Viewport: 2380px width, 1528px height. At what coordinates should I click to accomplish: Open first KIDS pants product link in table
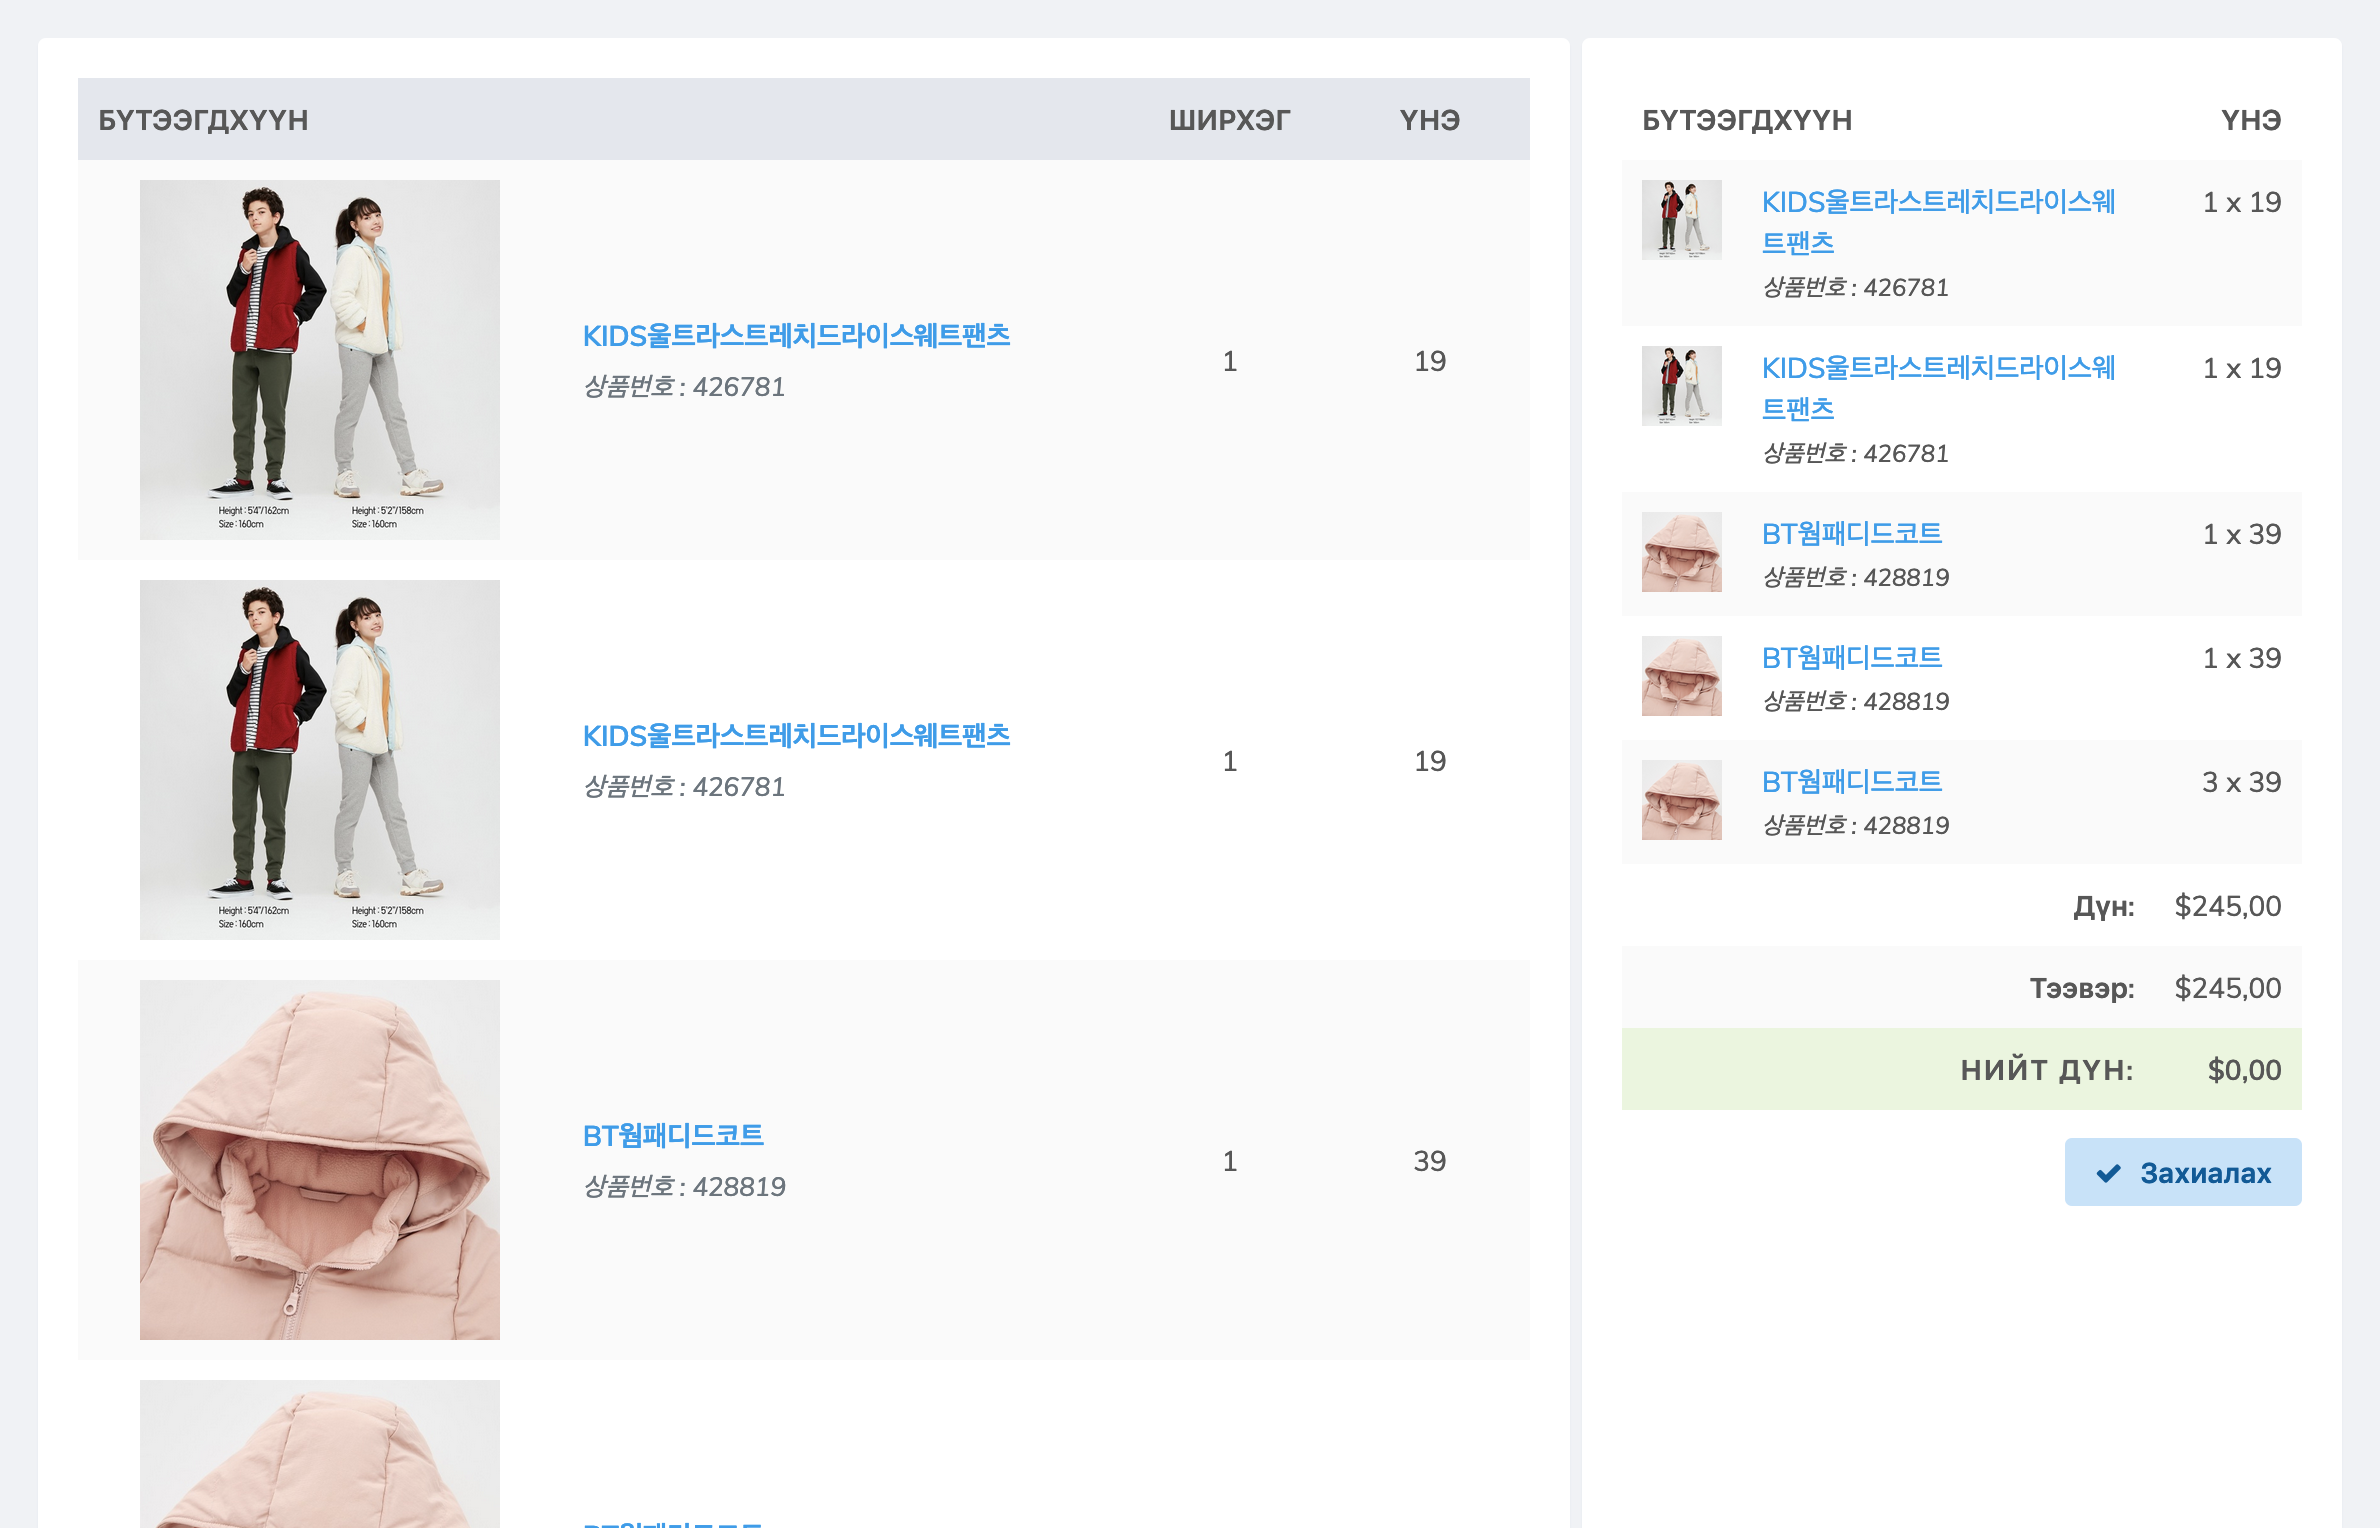[x=796, y=335]
